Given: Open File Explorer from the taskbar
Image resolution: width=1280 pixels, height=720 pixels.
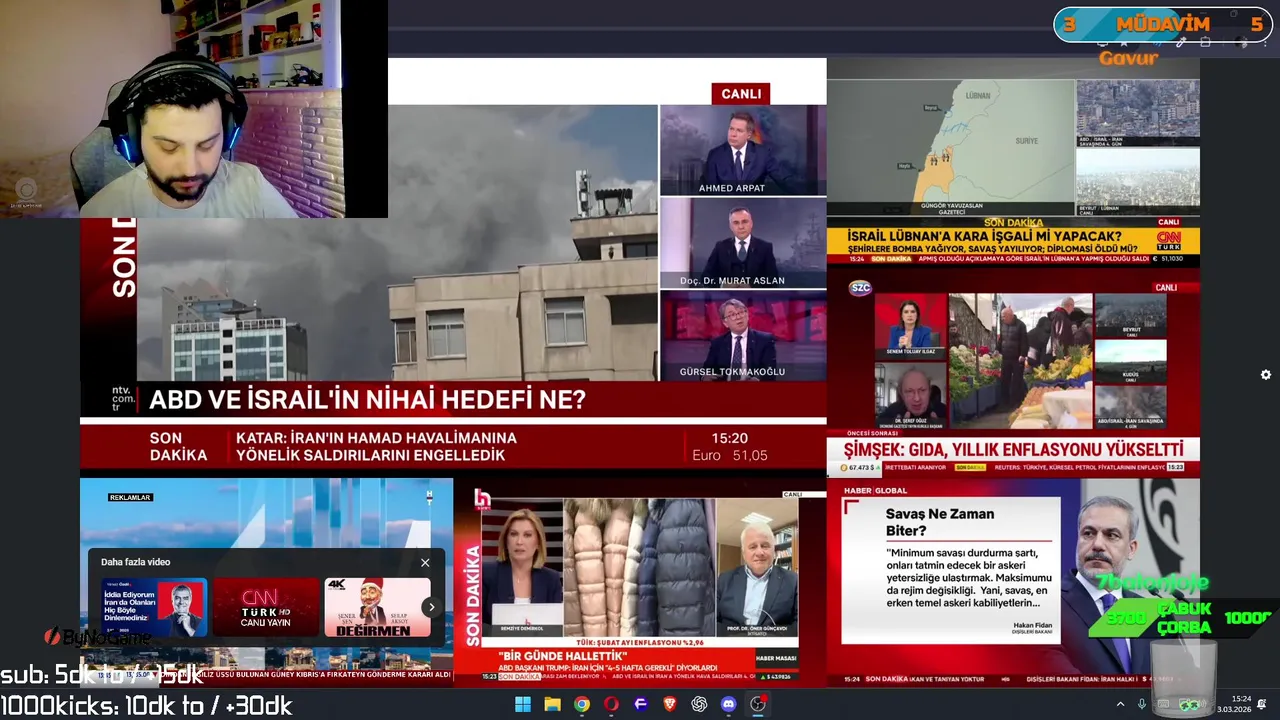Looking at the screenshot, I should (552, 704).
